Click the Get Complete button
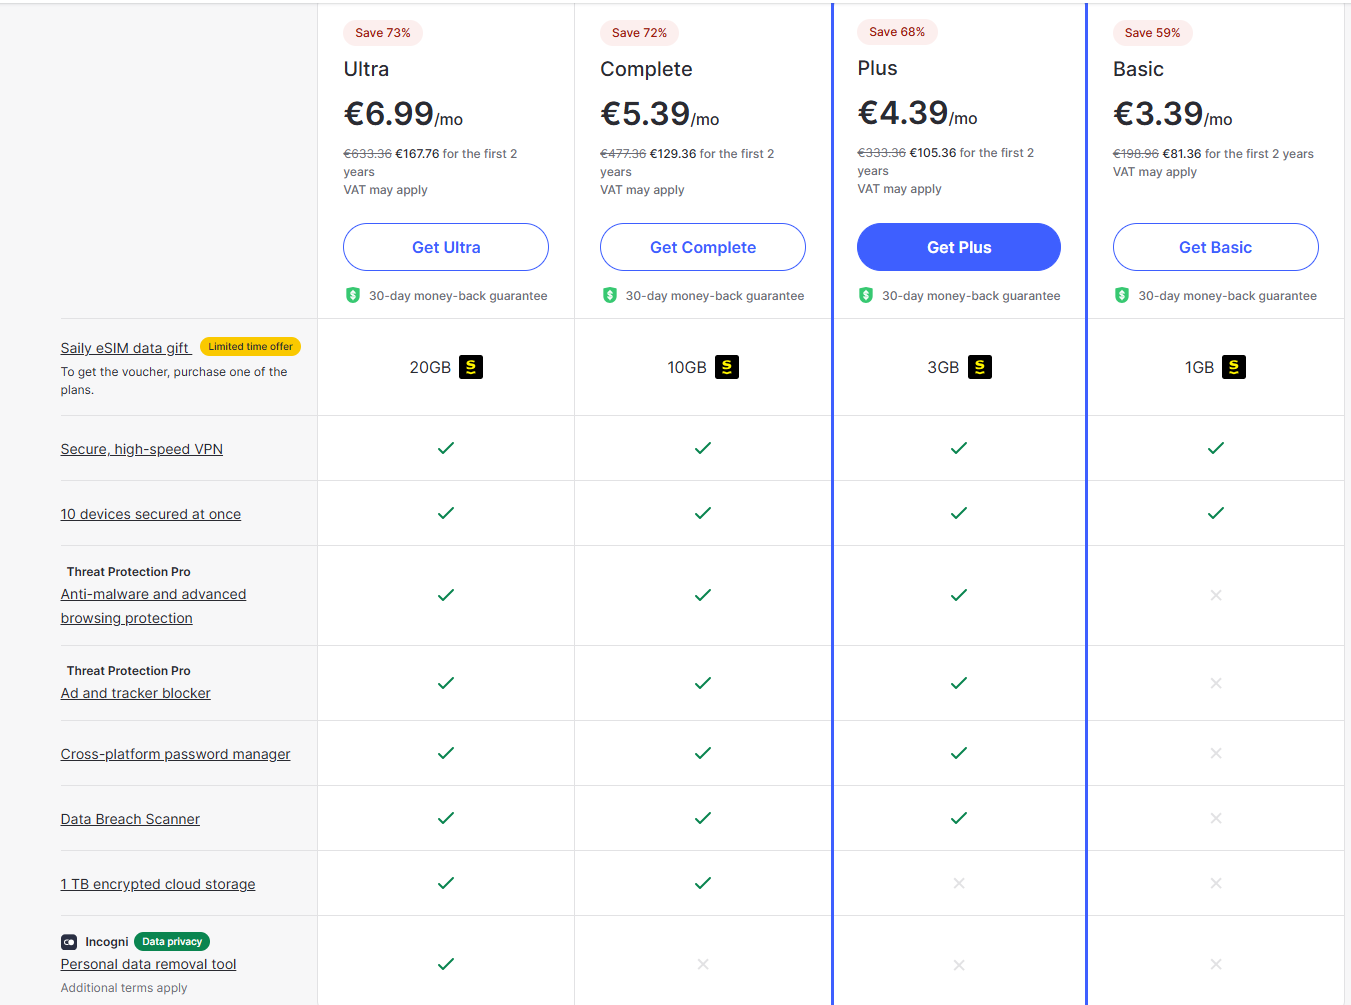1351x1005 pixels. click(x=703, y=247)
